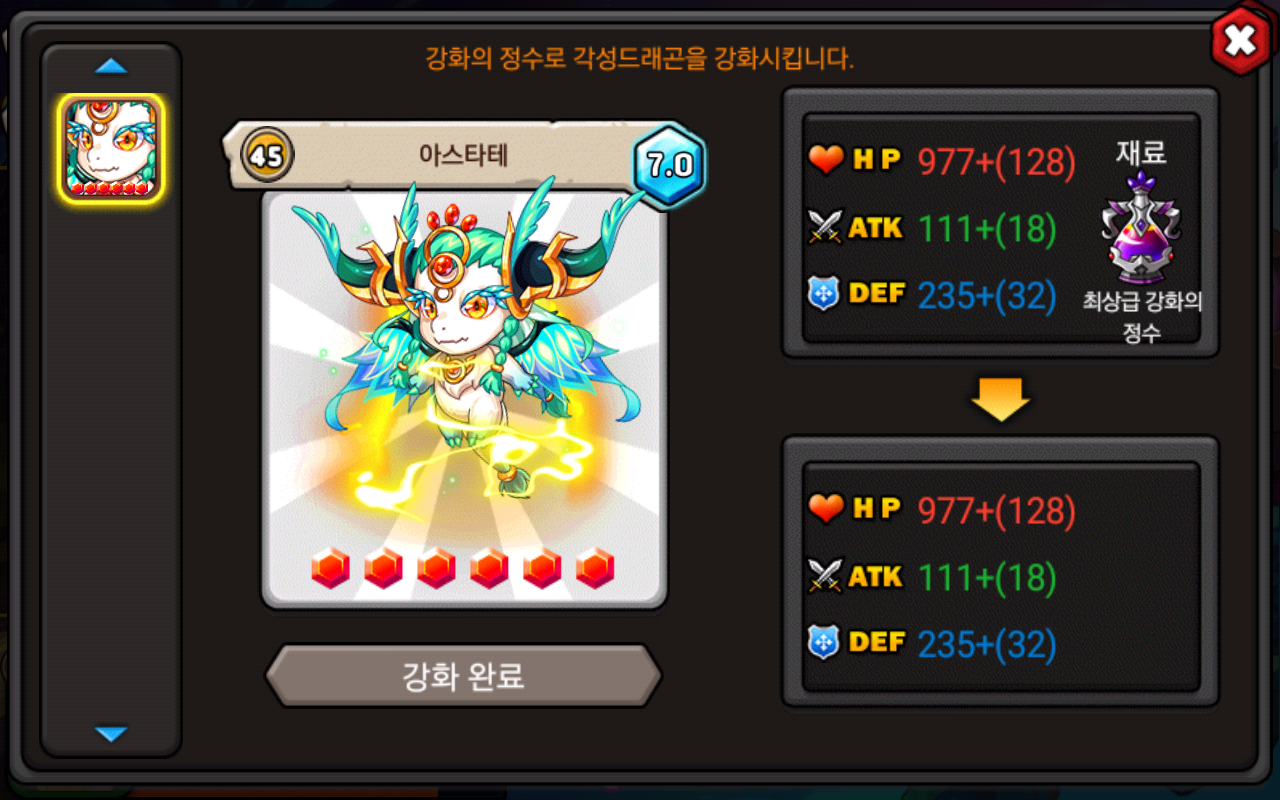1280x800 pixels.
Task: Click the blue 7.0 hexagon grade badge
Action: click(669, 165)
